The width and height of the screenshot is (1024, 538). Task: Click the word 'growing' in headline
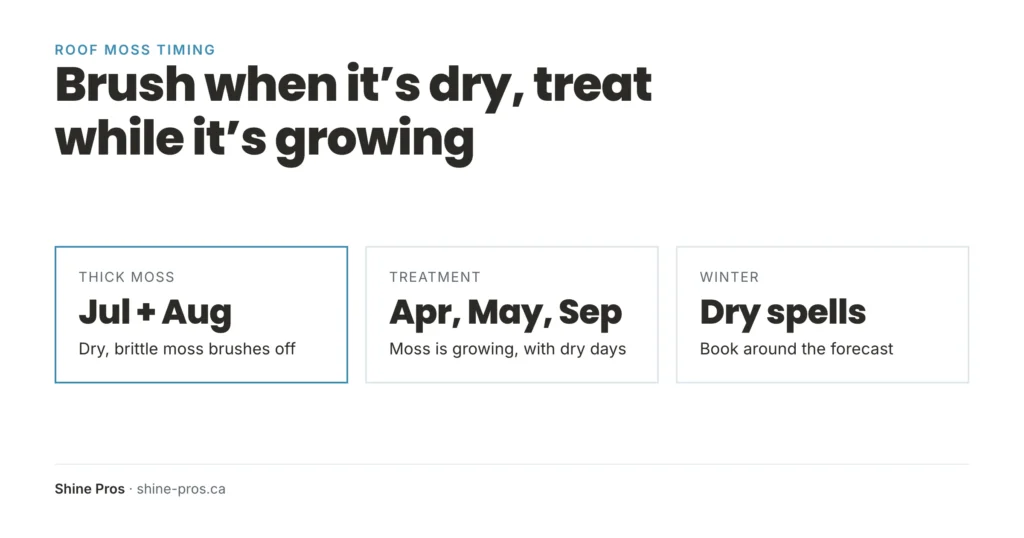pos(374,141)
